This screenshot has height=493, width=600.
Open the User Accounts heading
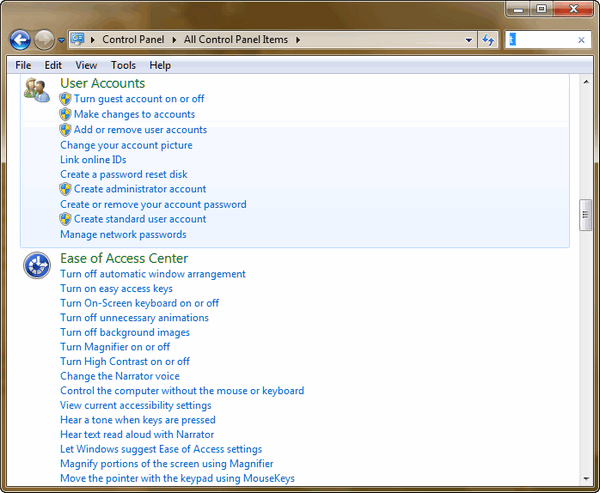[x=103, y=83]
